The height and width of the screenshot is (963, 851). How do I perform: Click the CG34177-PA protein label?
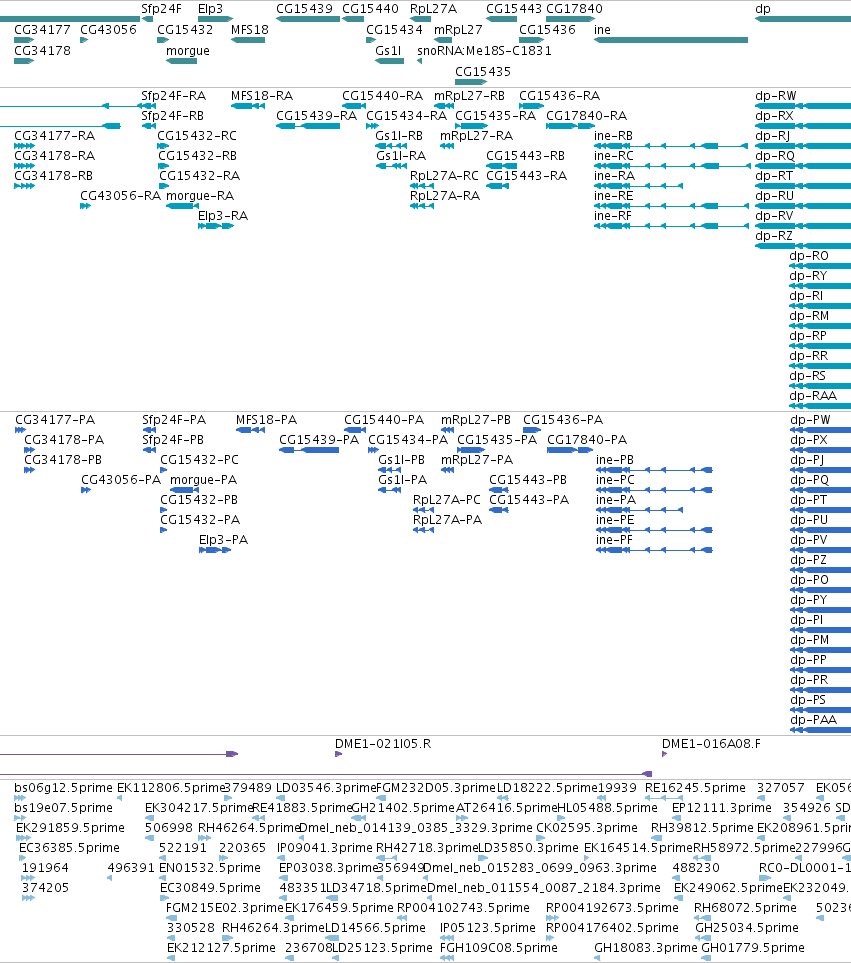pos(55,419)
